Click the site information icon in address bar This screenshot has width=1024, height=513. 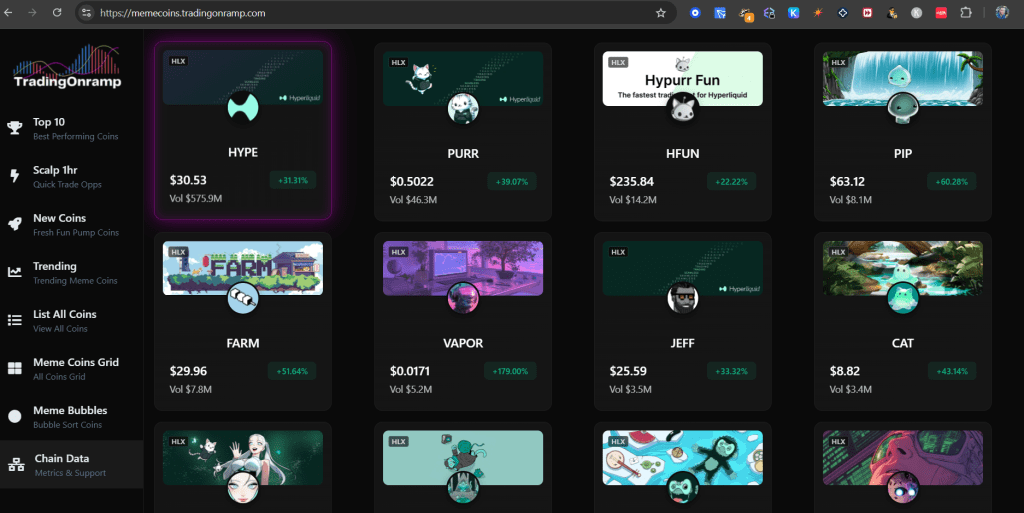click(86, 13)
